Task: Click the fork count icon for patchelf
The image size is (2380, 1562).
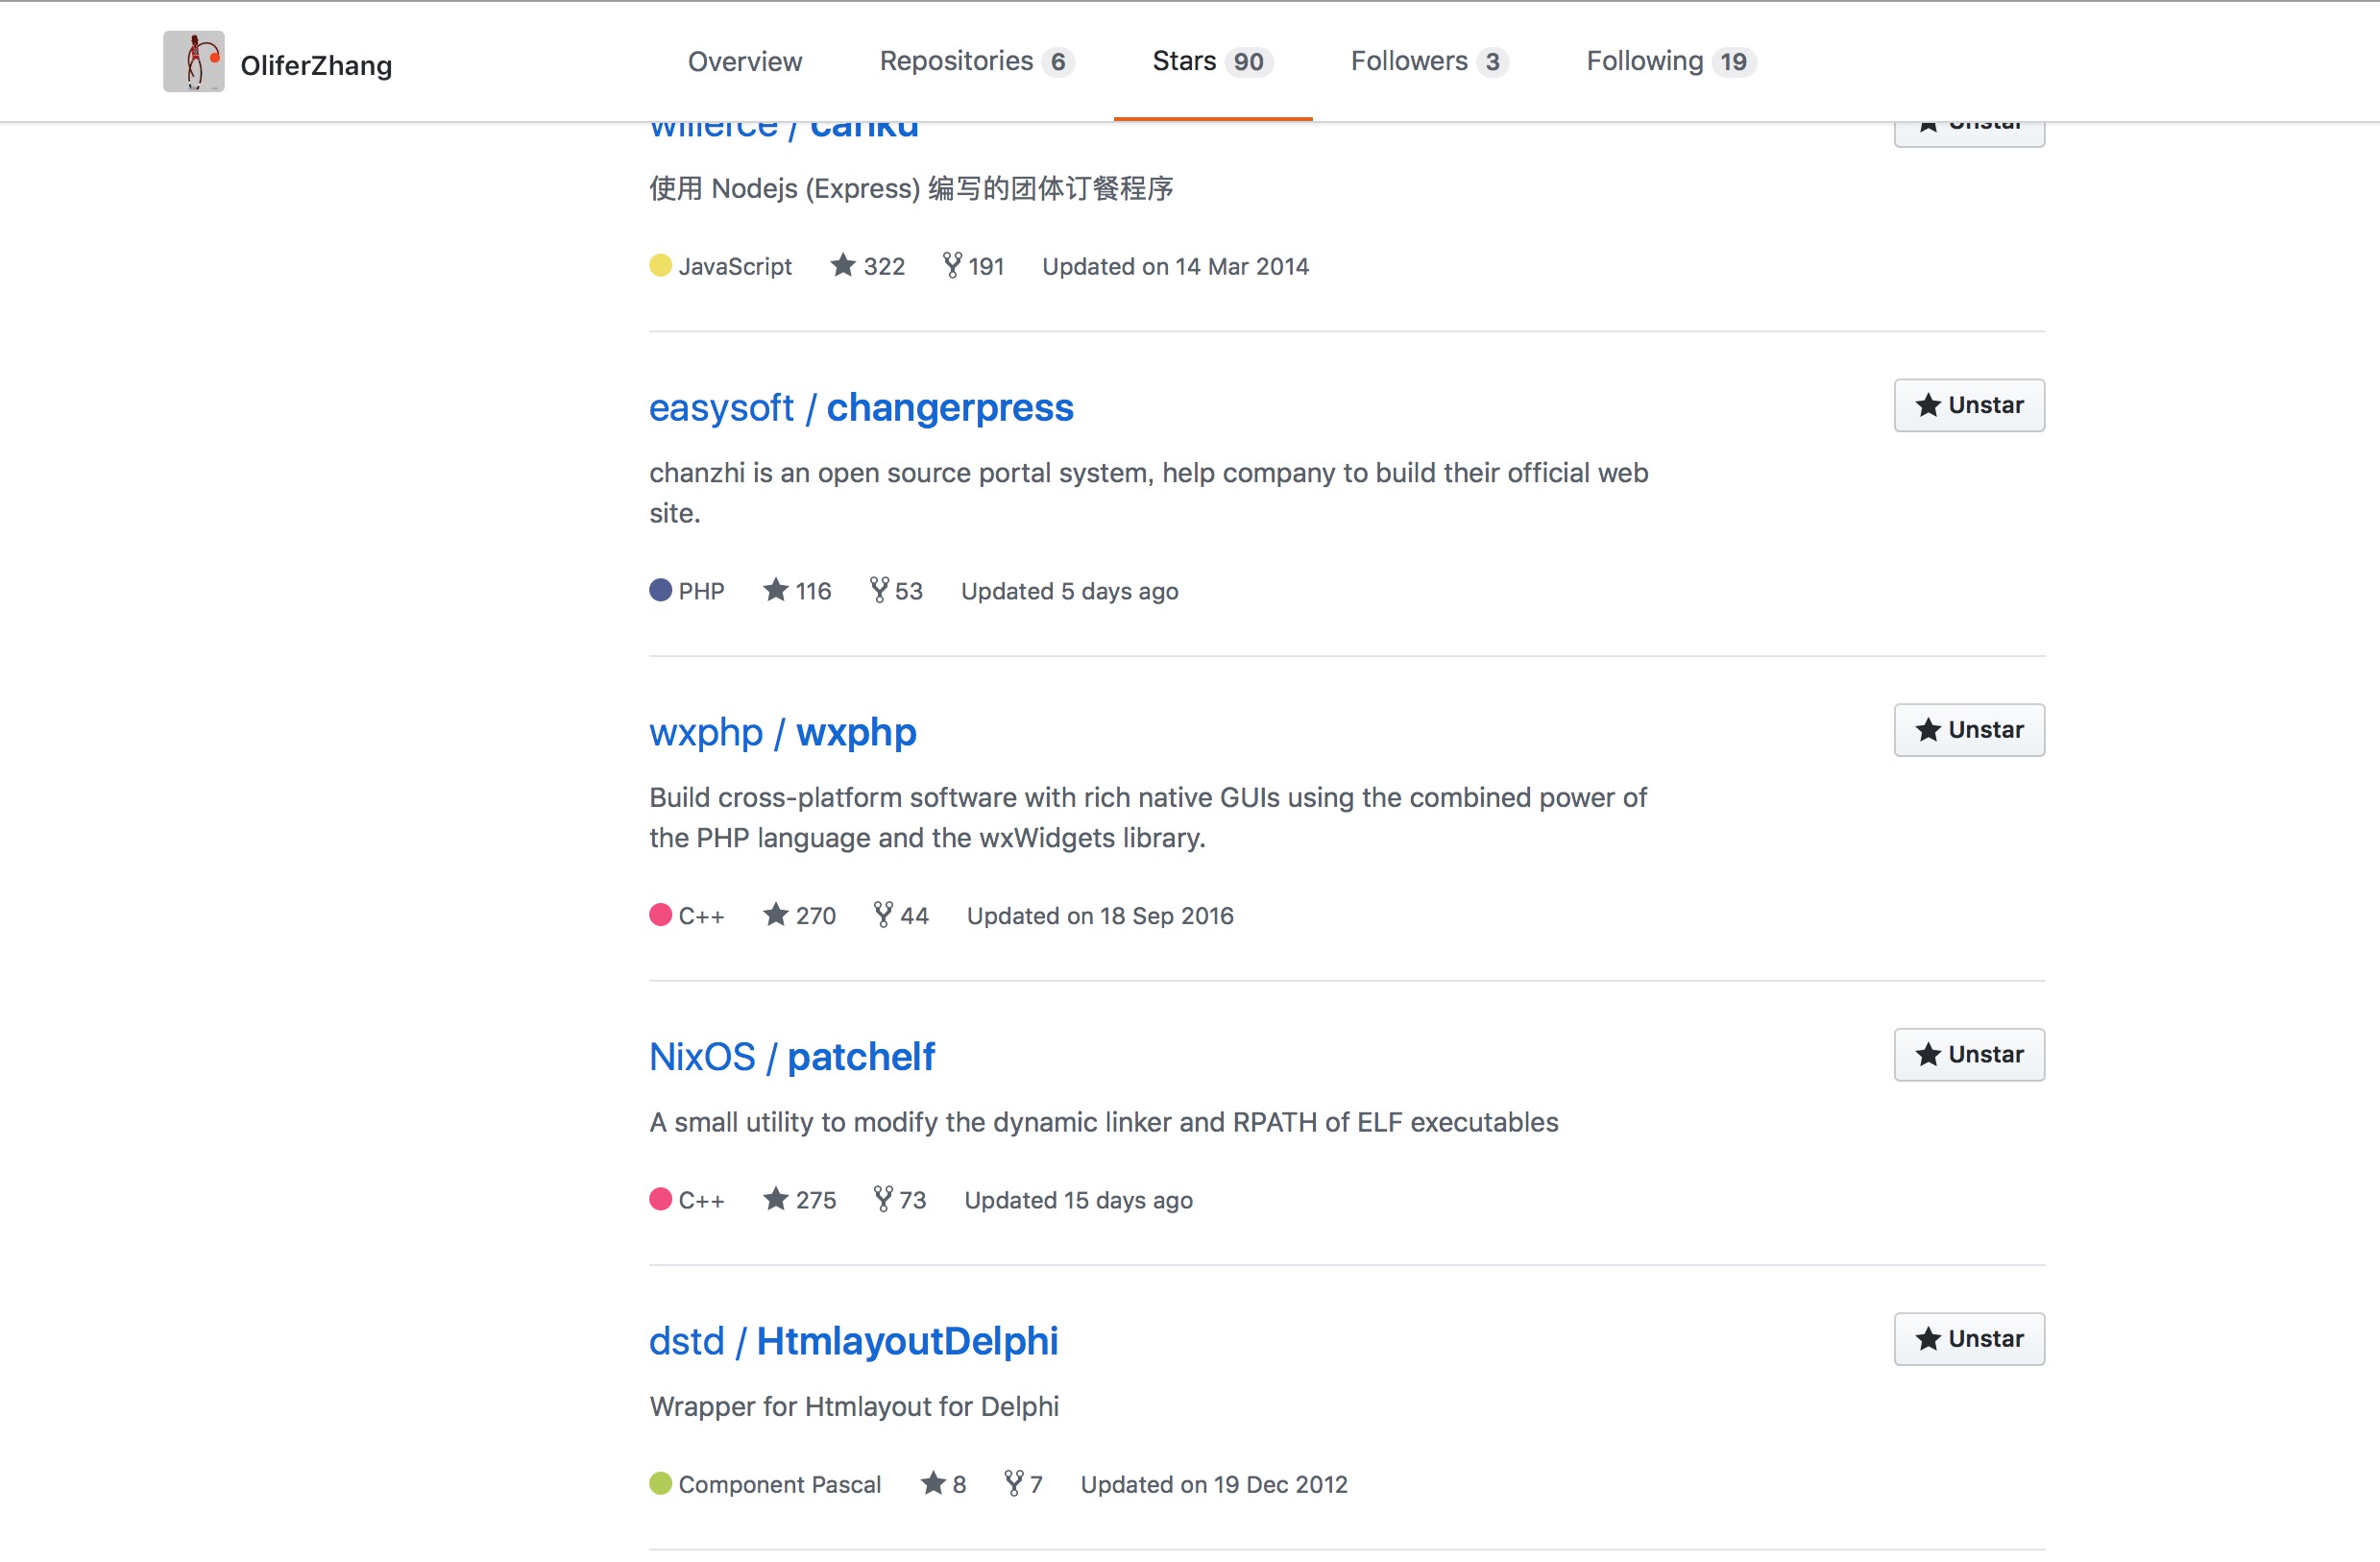Action: click(883, 1199)
